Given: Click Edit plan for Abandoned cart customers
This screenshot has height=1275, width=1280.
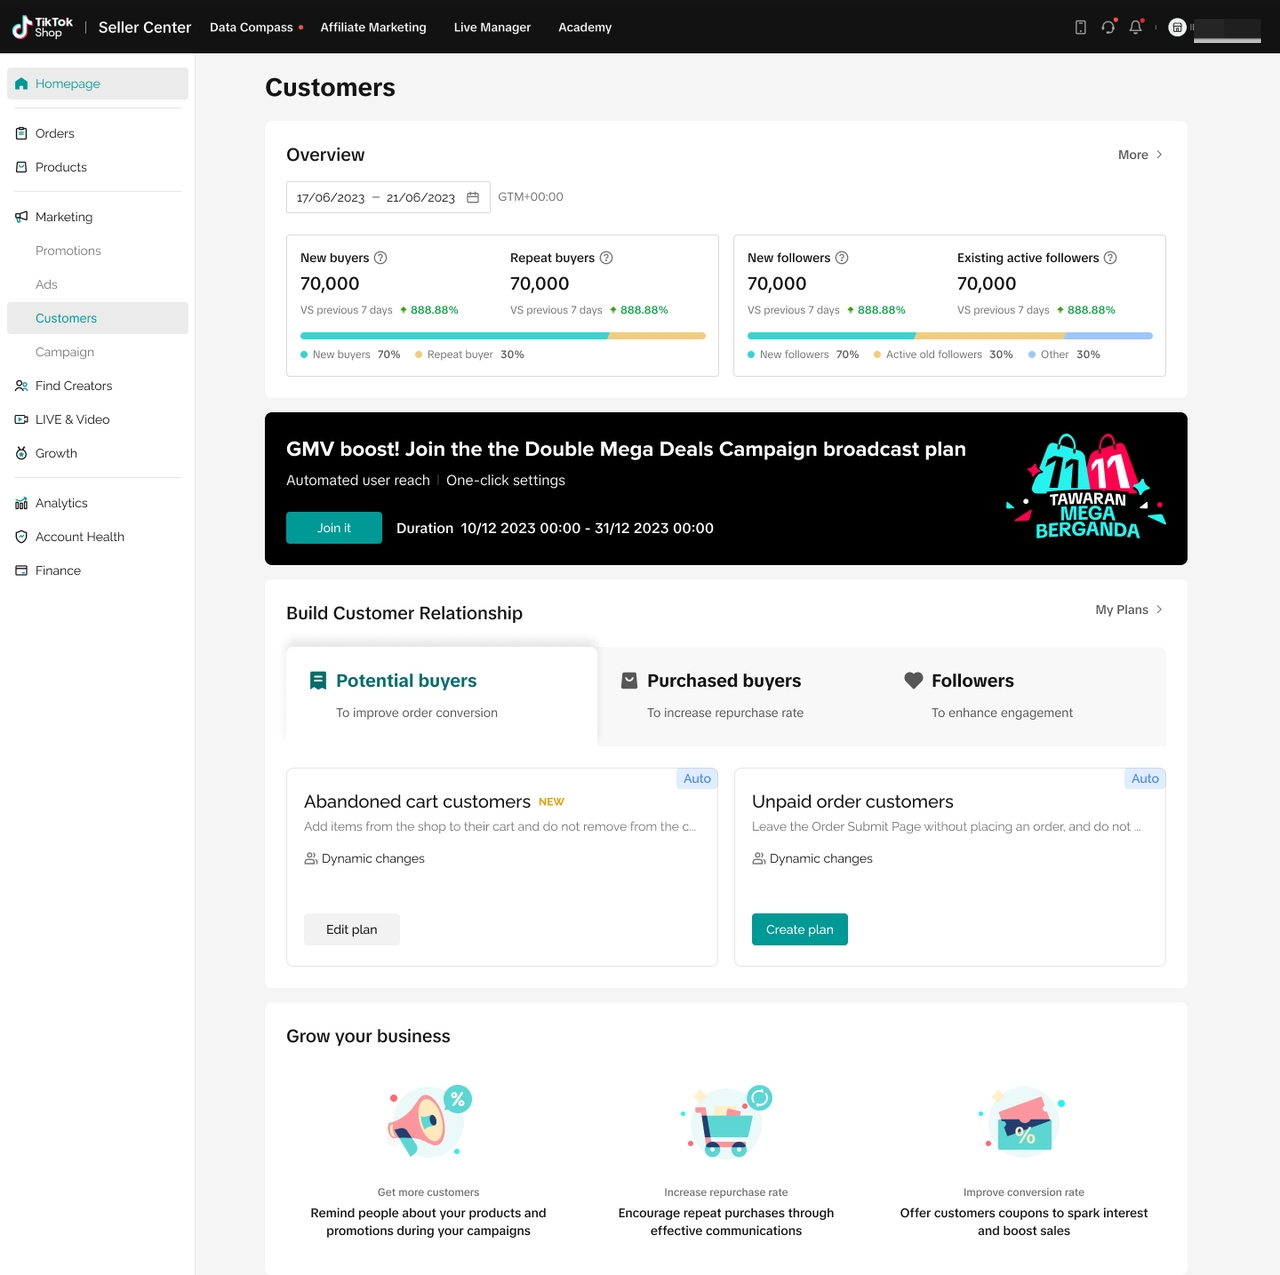Looking at the screenshot, I should (x=352, y=930).
